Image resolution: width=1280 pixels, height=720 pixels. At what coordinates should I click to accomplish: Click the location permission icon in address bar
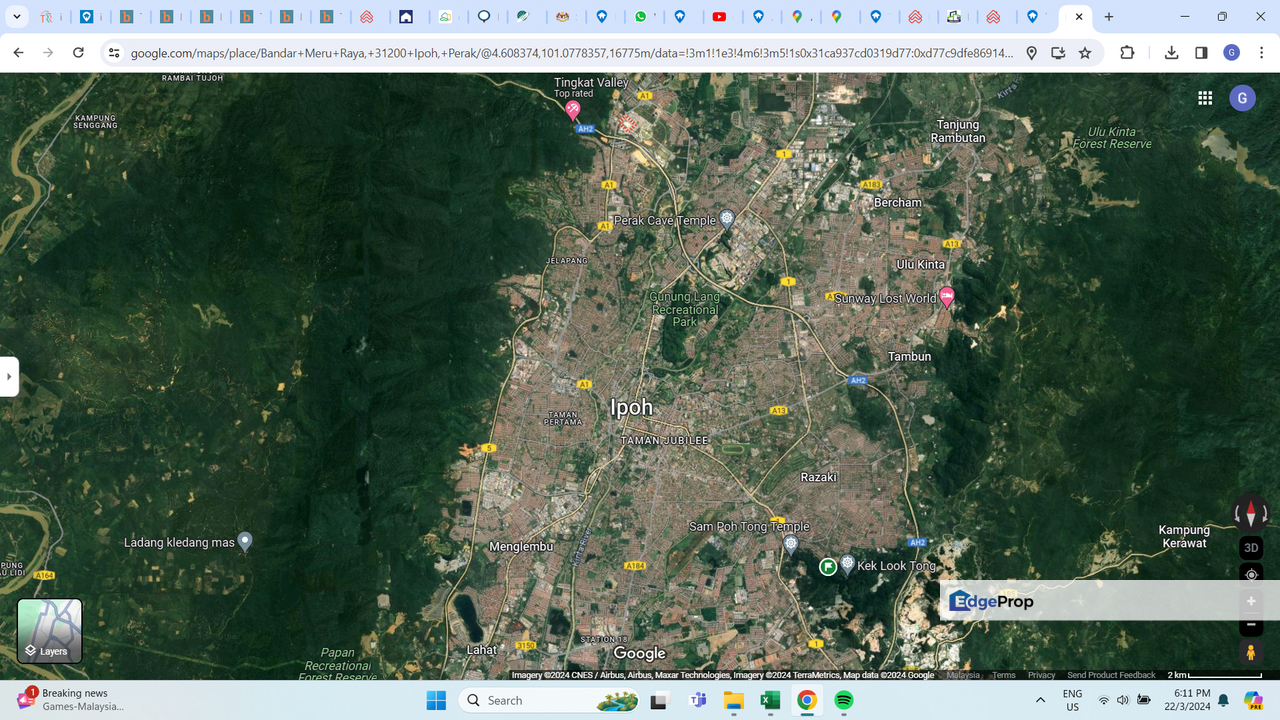pos(1032,53)
